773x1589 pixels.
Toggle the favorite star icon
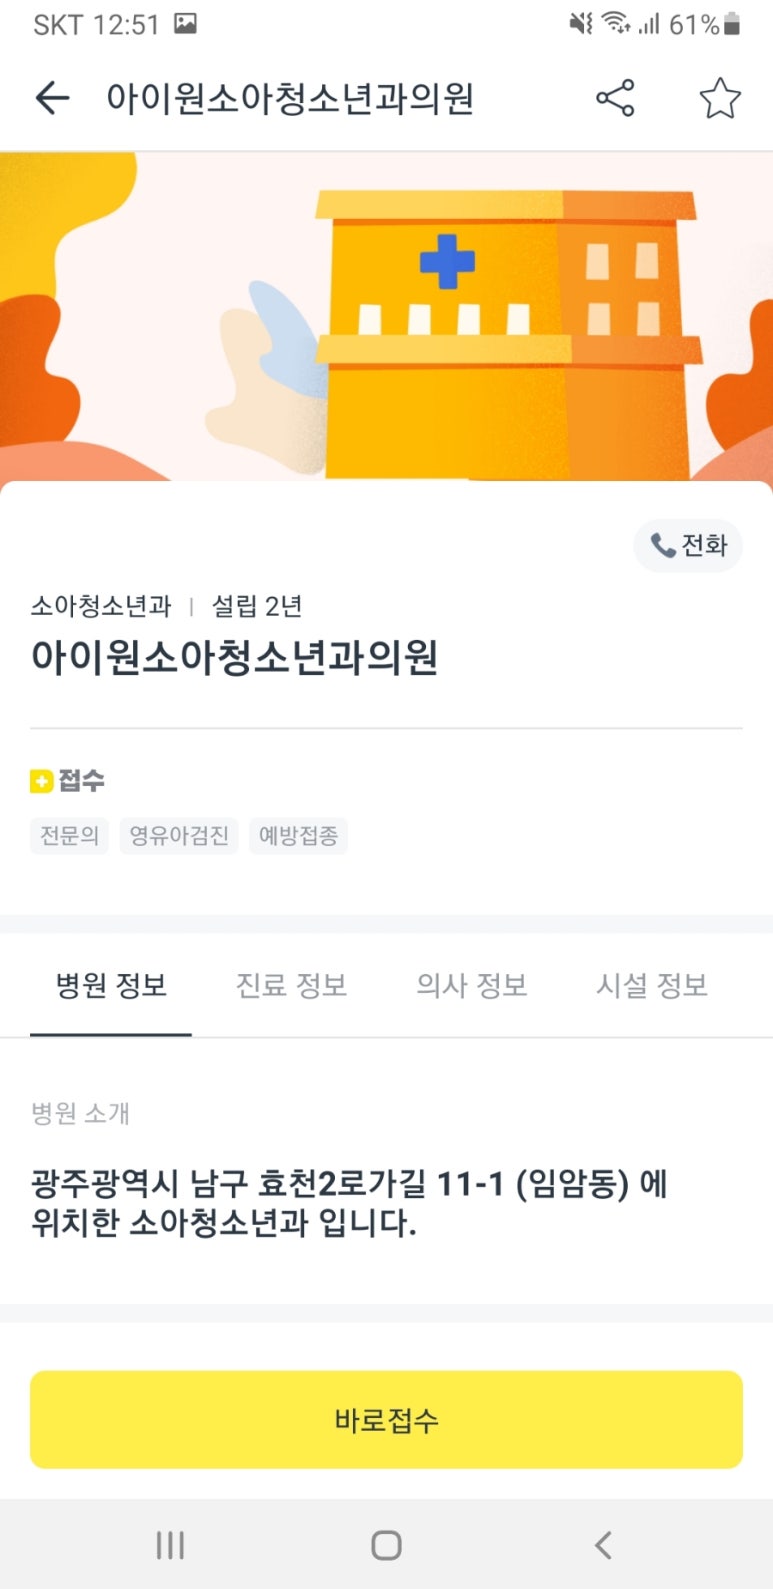[x=719, y=98]
